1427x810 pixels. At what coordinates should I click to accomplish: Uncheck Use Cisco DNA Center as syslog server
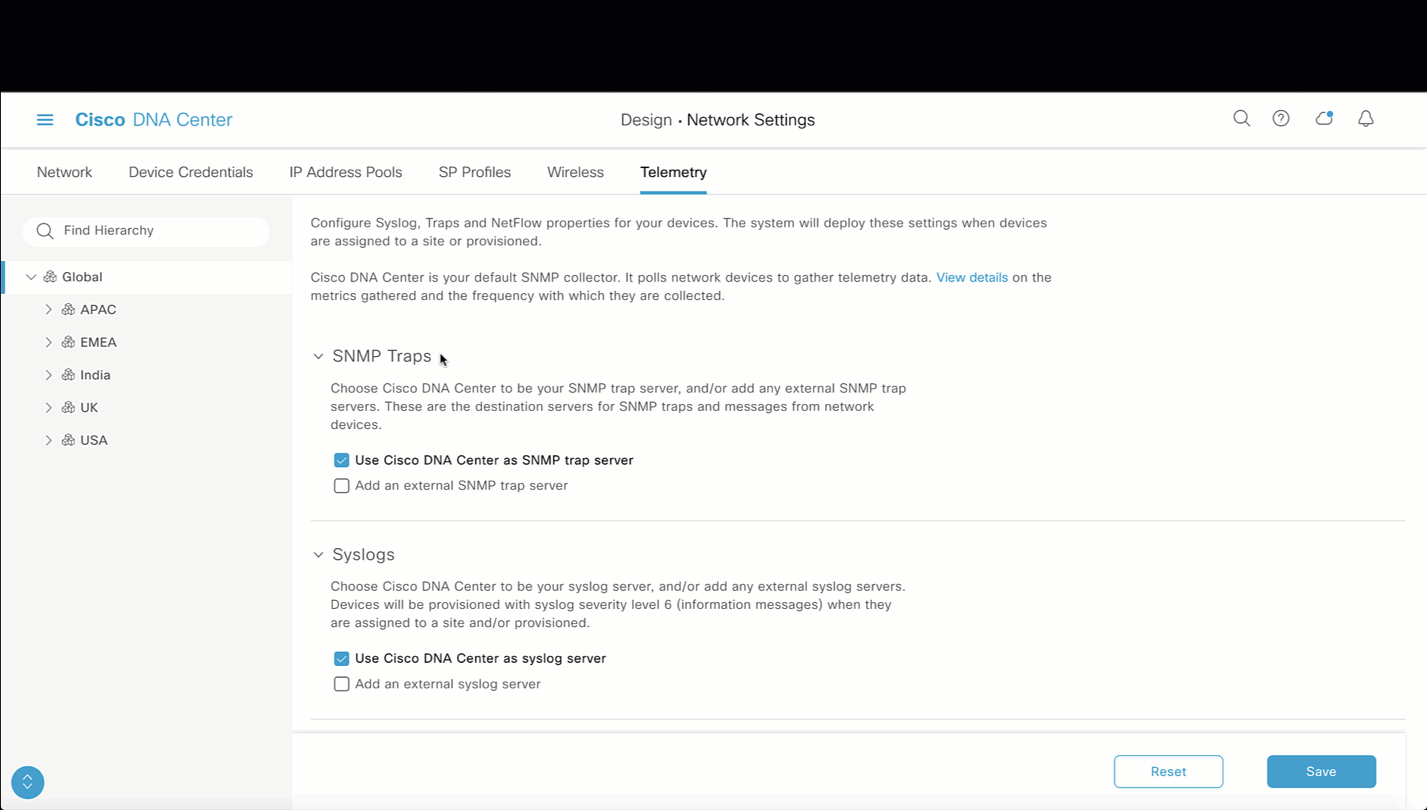tap(342, 659)
